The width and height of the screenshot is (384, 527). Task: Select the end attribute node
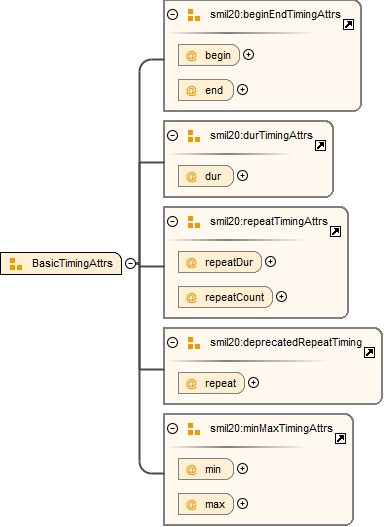[x=206, y=90]
